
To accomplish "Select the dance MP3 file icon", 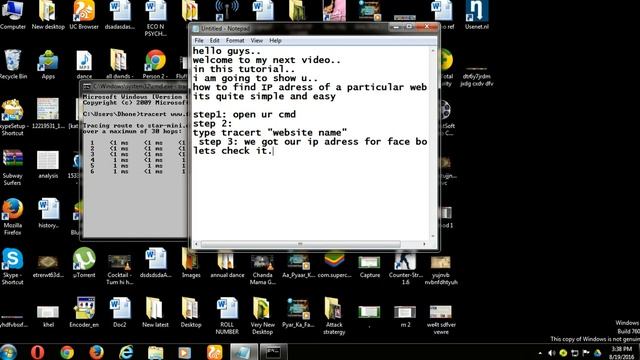I will pos(84,64).
